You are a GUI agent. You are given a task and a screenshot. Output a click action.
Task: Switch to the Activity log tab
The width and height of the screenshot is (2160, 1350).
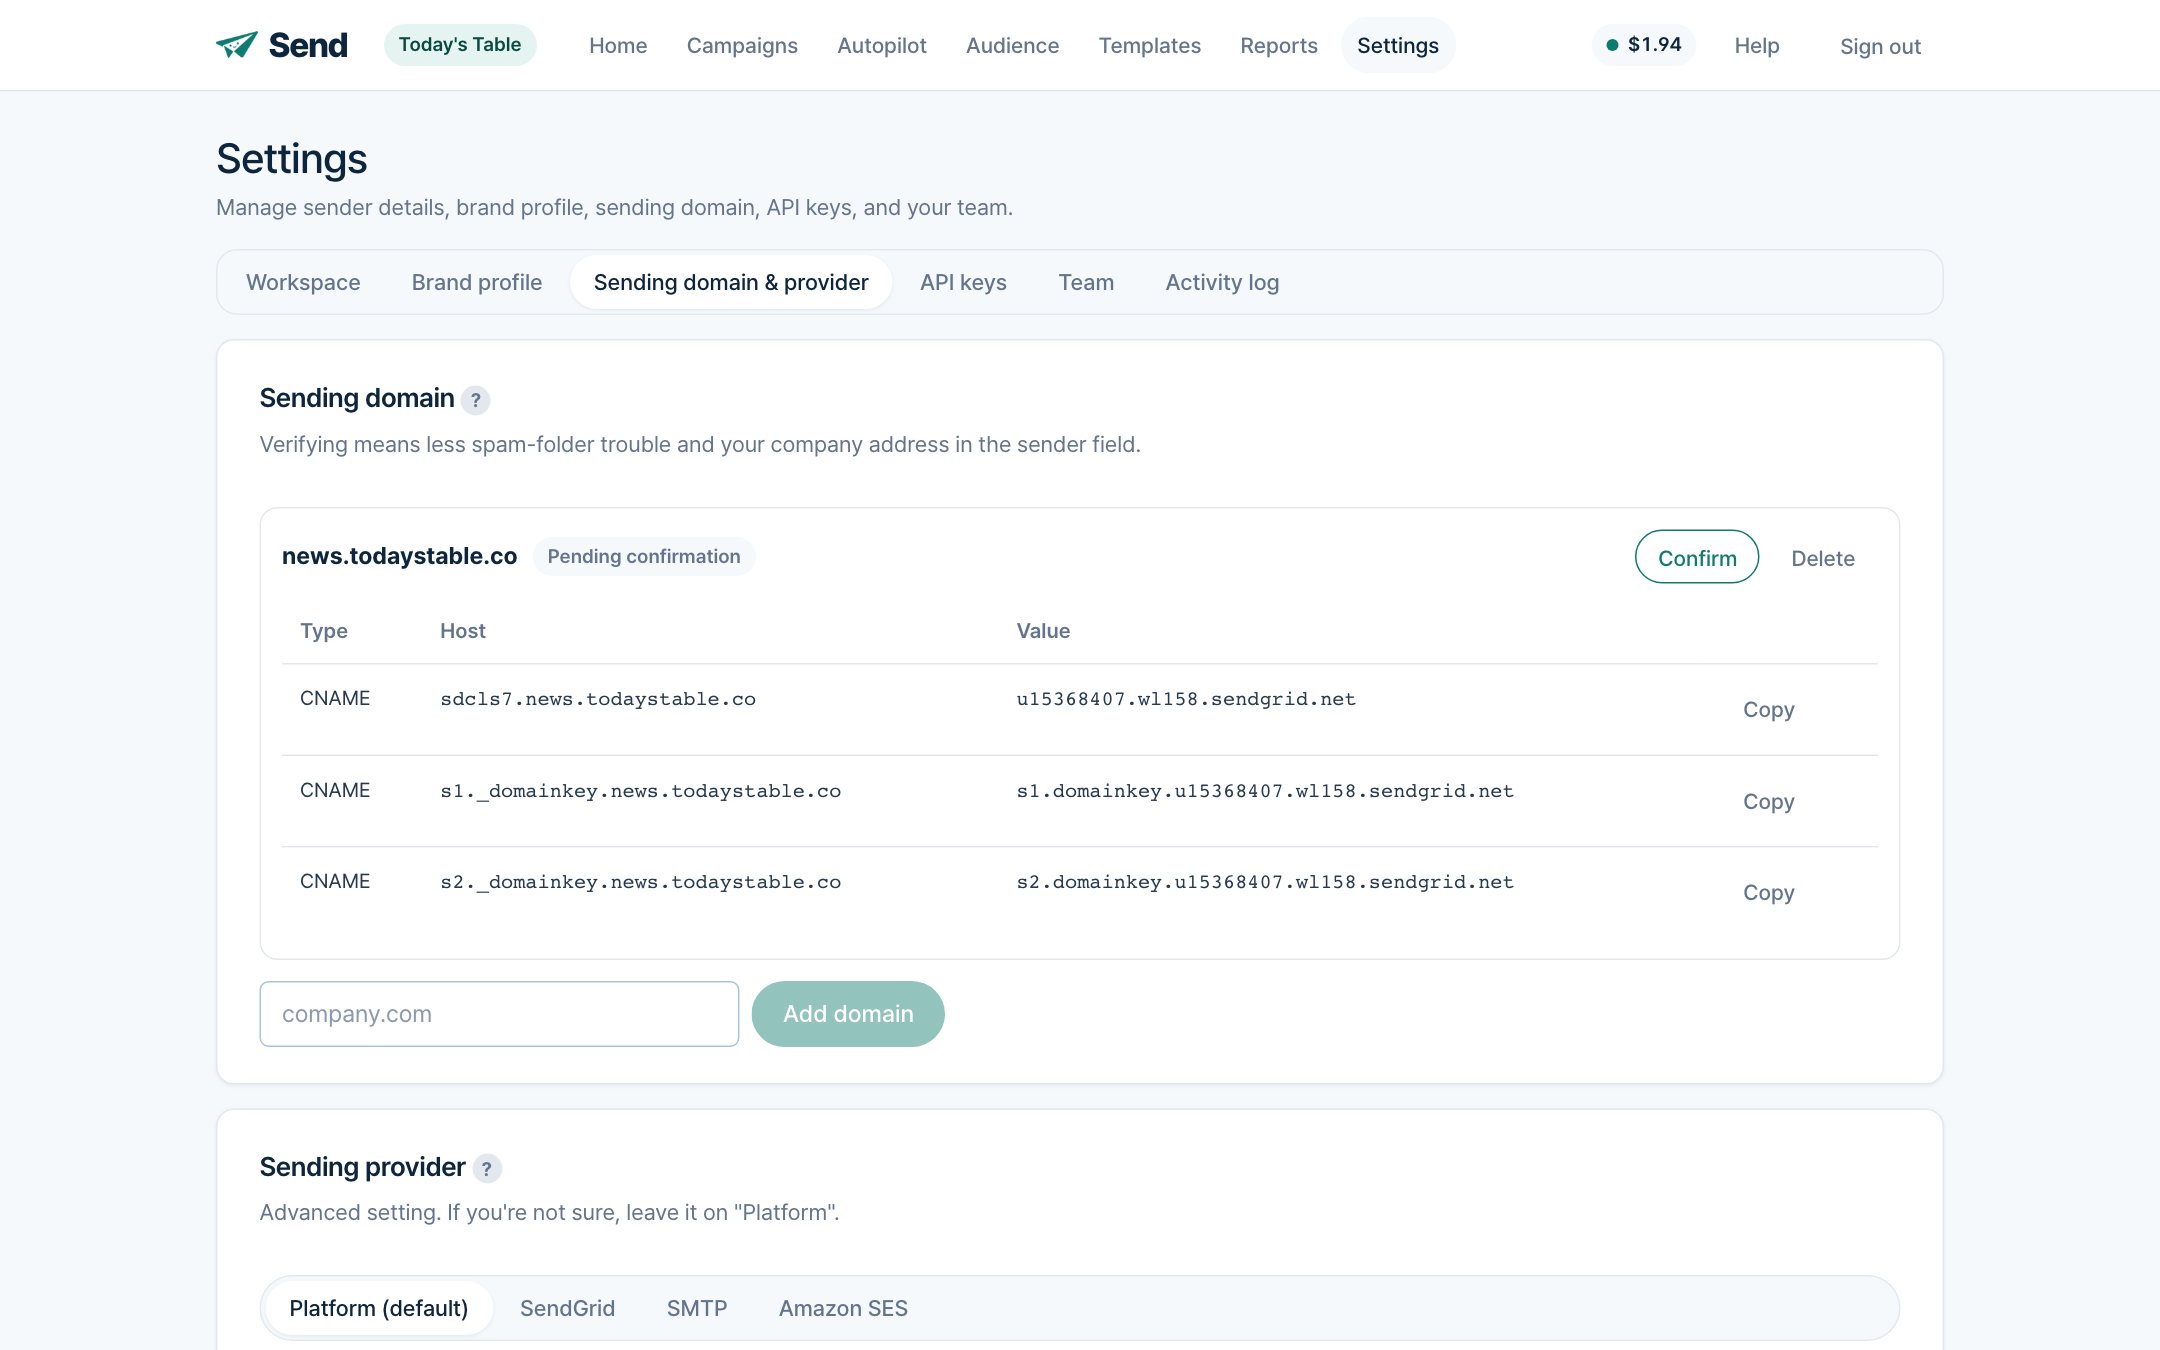point(1222,282)
